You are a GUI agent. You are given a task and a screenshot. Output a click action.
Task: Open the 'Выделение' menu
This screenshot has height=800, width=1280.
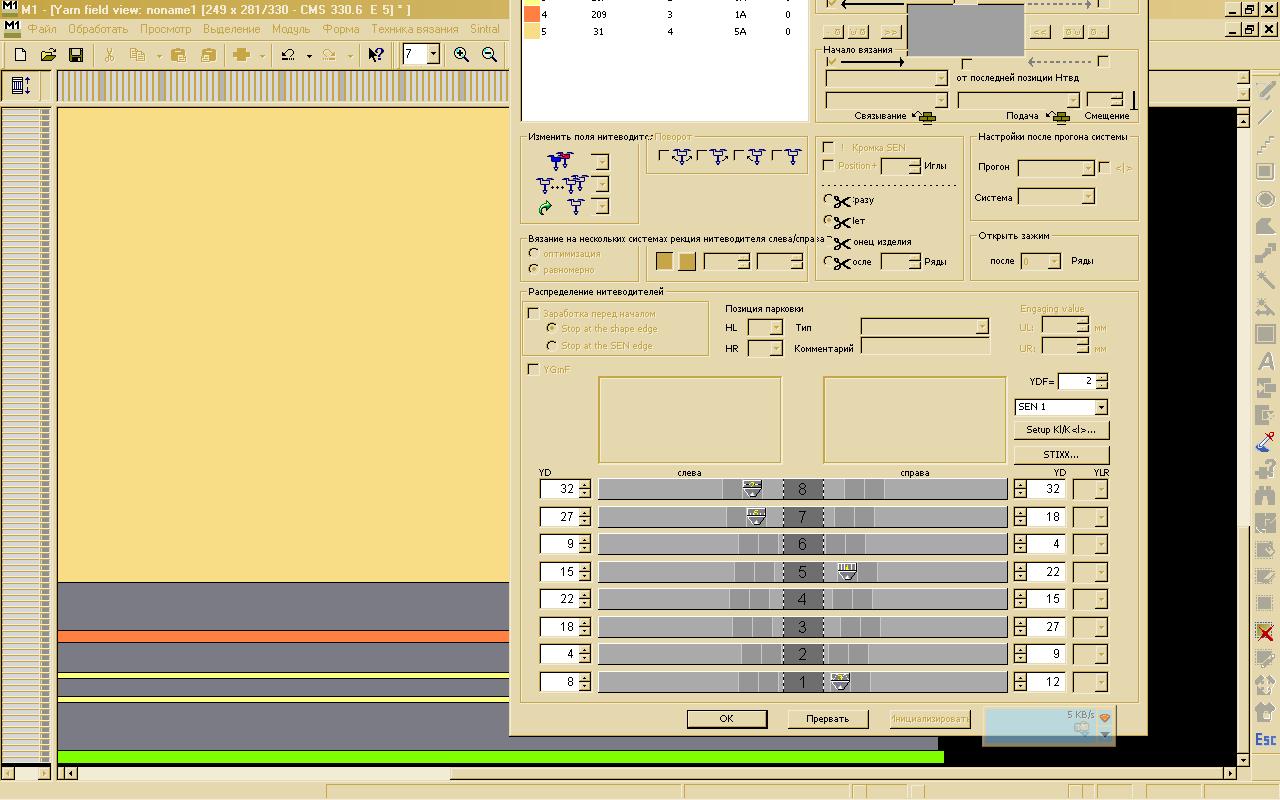click(x=232, y=29)
